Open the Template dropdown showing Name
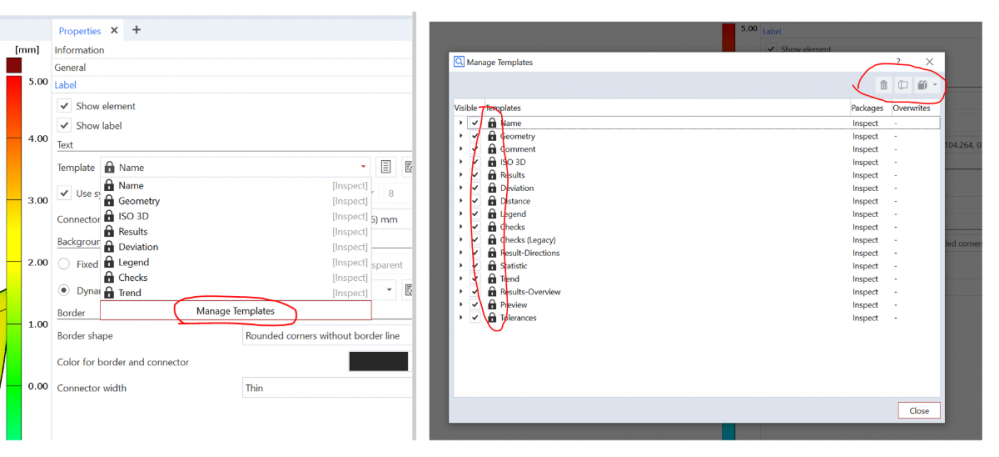The image size is (999, 457). (x=236, y=167)
